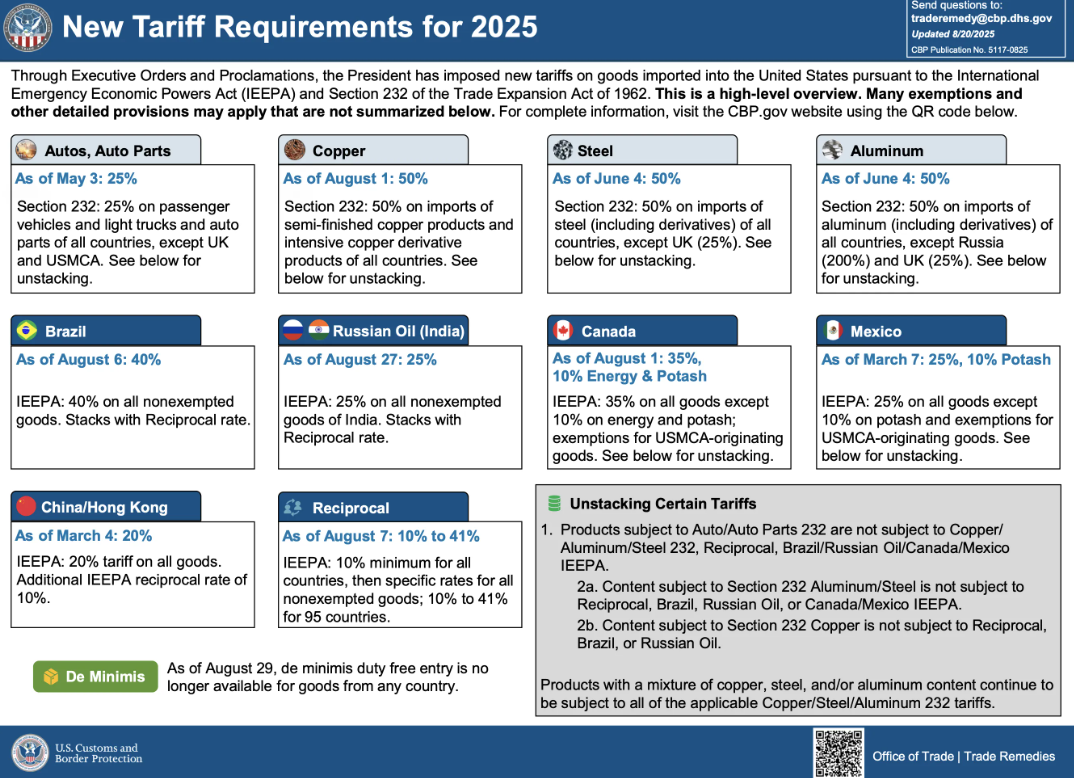Click the U.S. Customs and Border Protection footer logo
Image resolution: width=1074 pixels, height=778 pixels.
click(77, 753)
